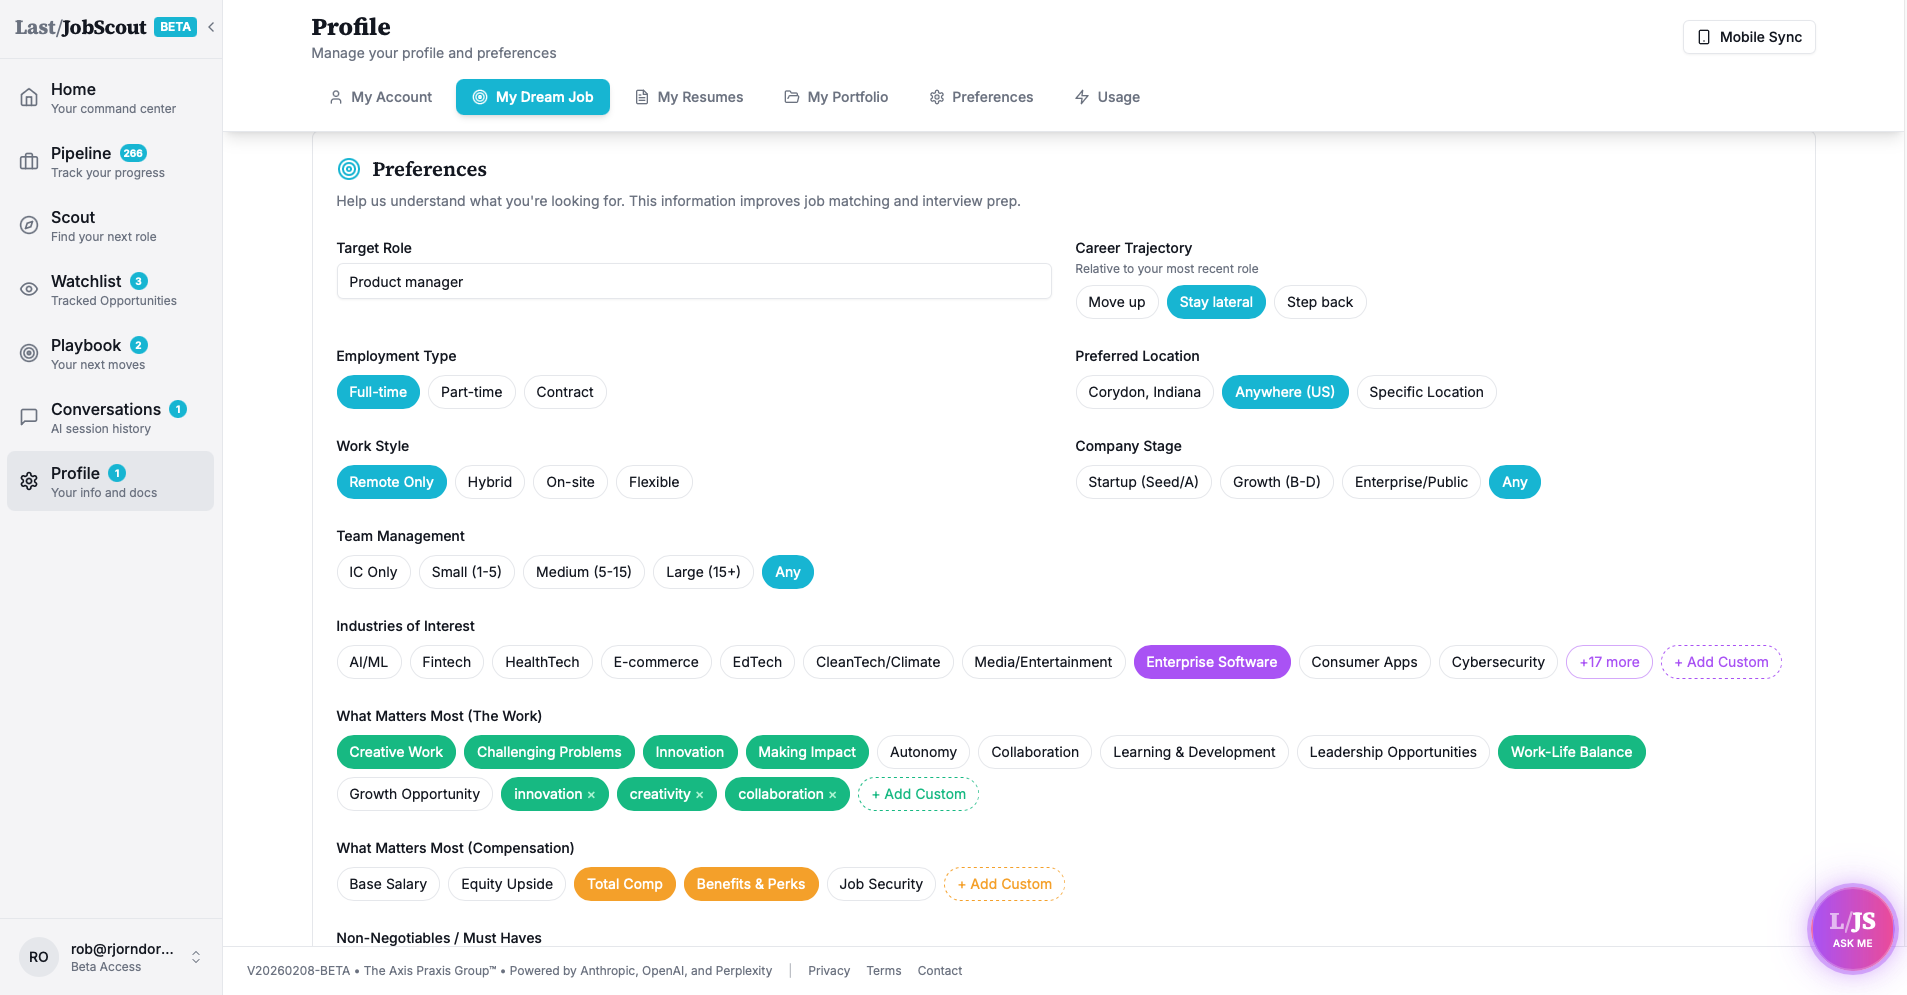Enable the Contract employment type

coord(565,392)
